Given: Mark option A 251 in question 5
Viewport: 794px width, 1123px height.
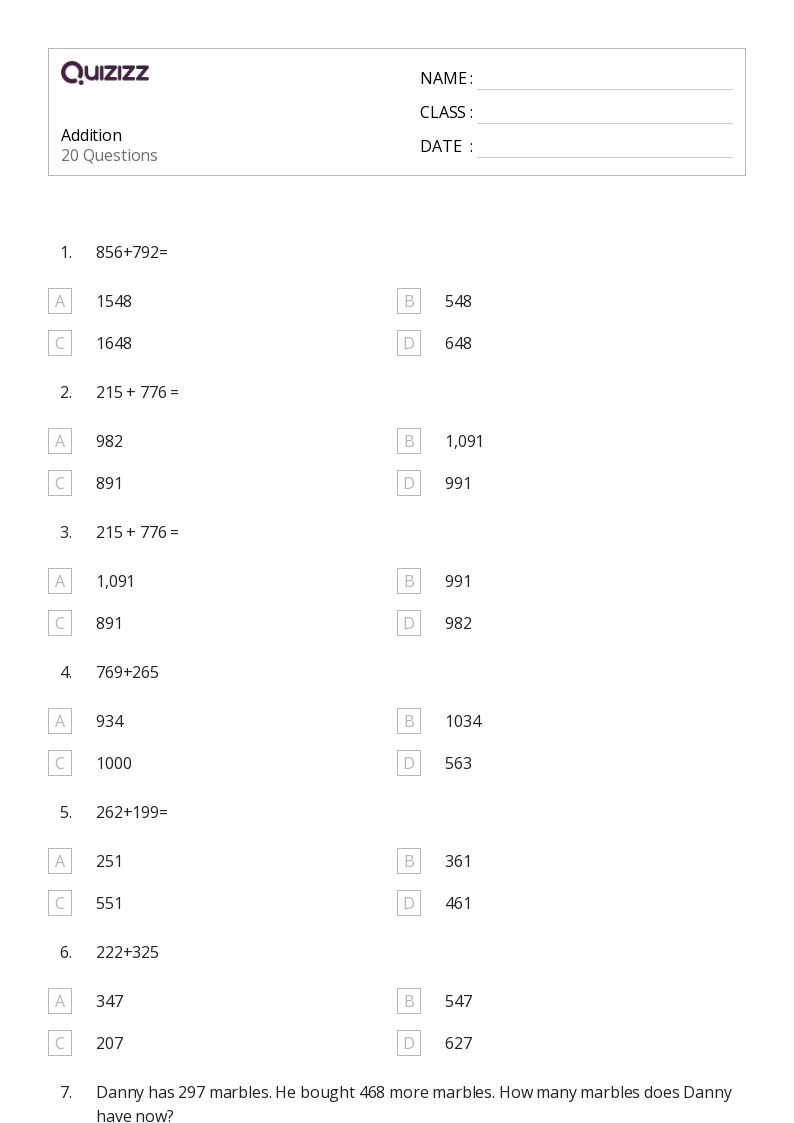Looking at the screenshot, I should point(60,861).
